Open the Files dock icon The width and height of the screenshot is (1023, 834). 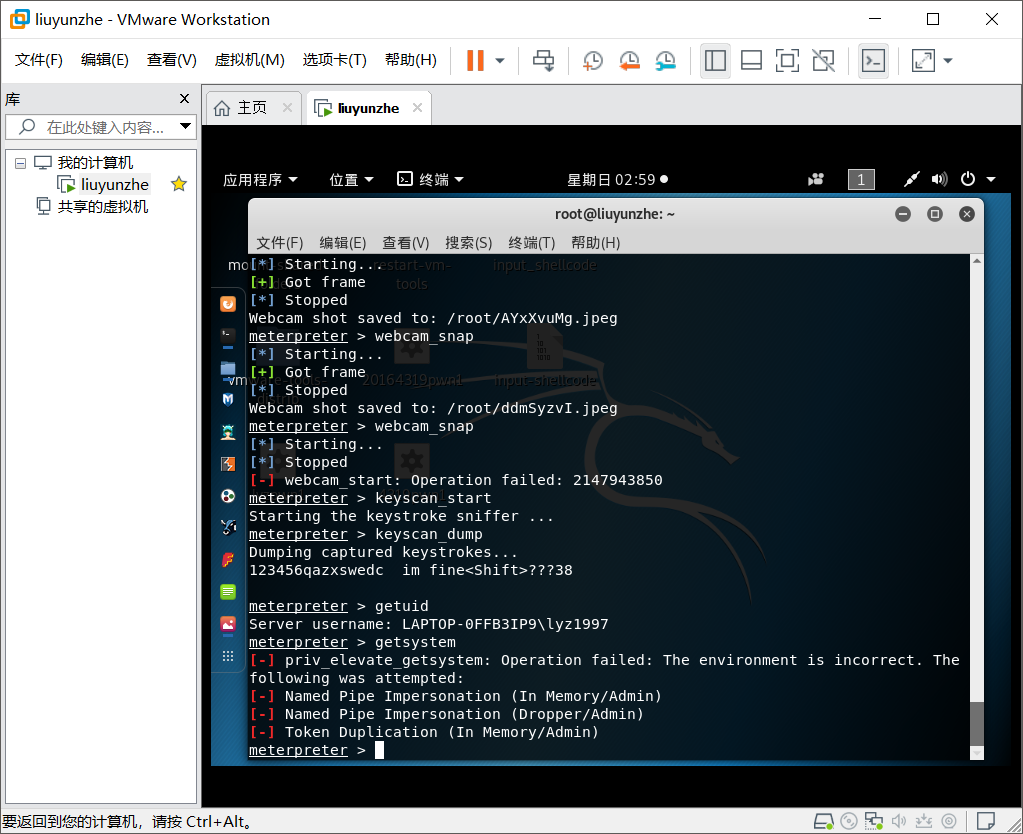click(x=228, y=369)
